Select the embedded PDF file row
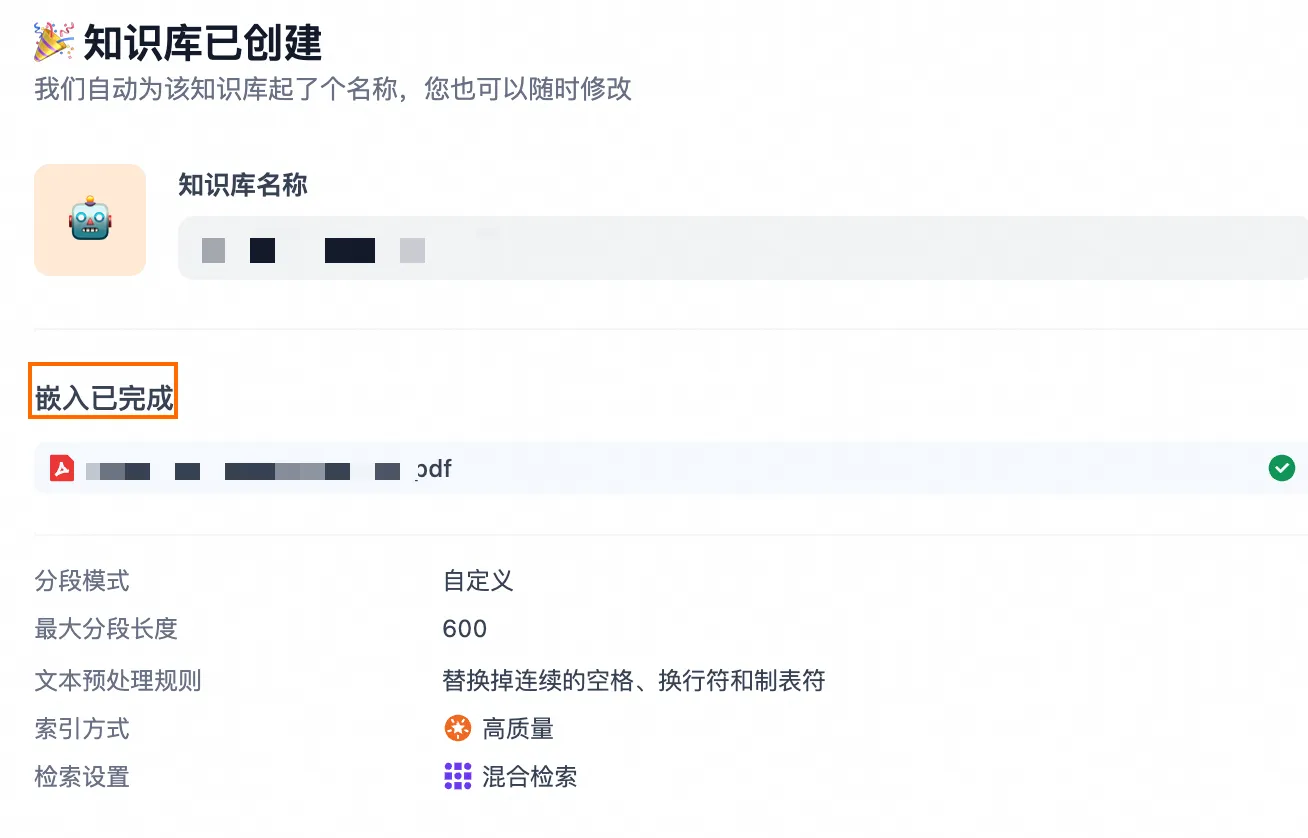Image resolution: width=1308 pixels, height=838 pixels. tap(671, 468)
